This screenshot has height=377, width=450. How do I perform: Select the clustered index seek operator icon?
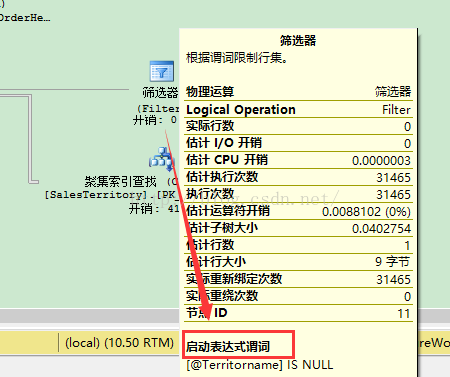coord(162,159)
